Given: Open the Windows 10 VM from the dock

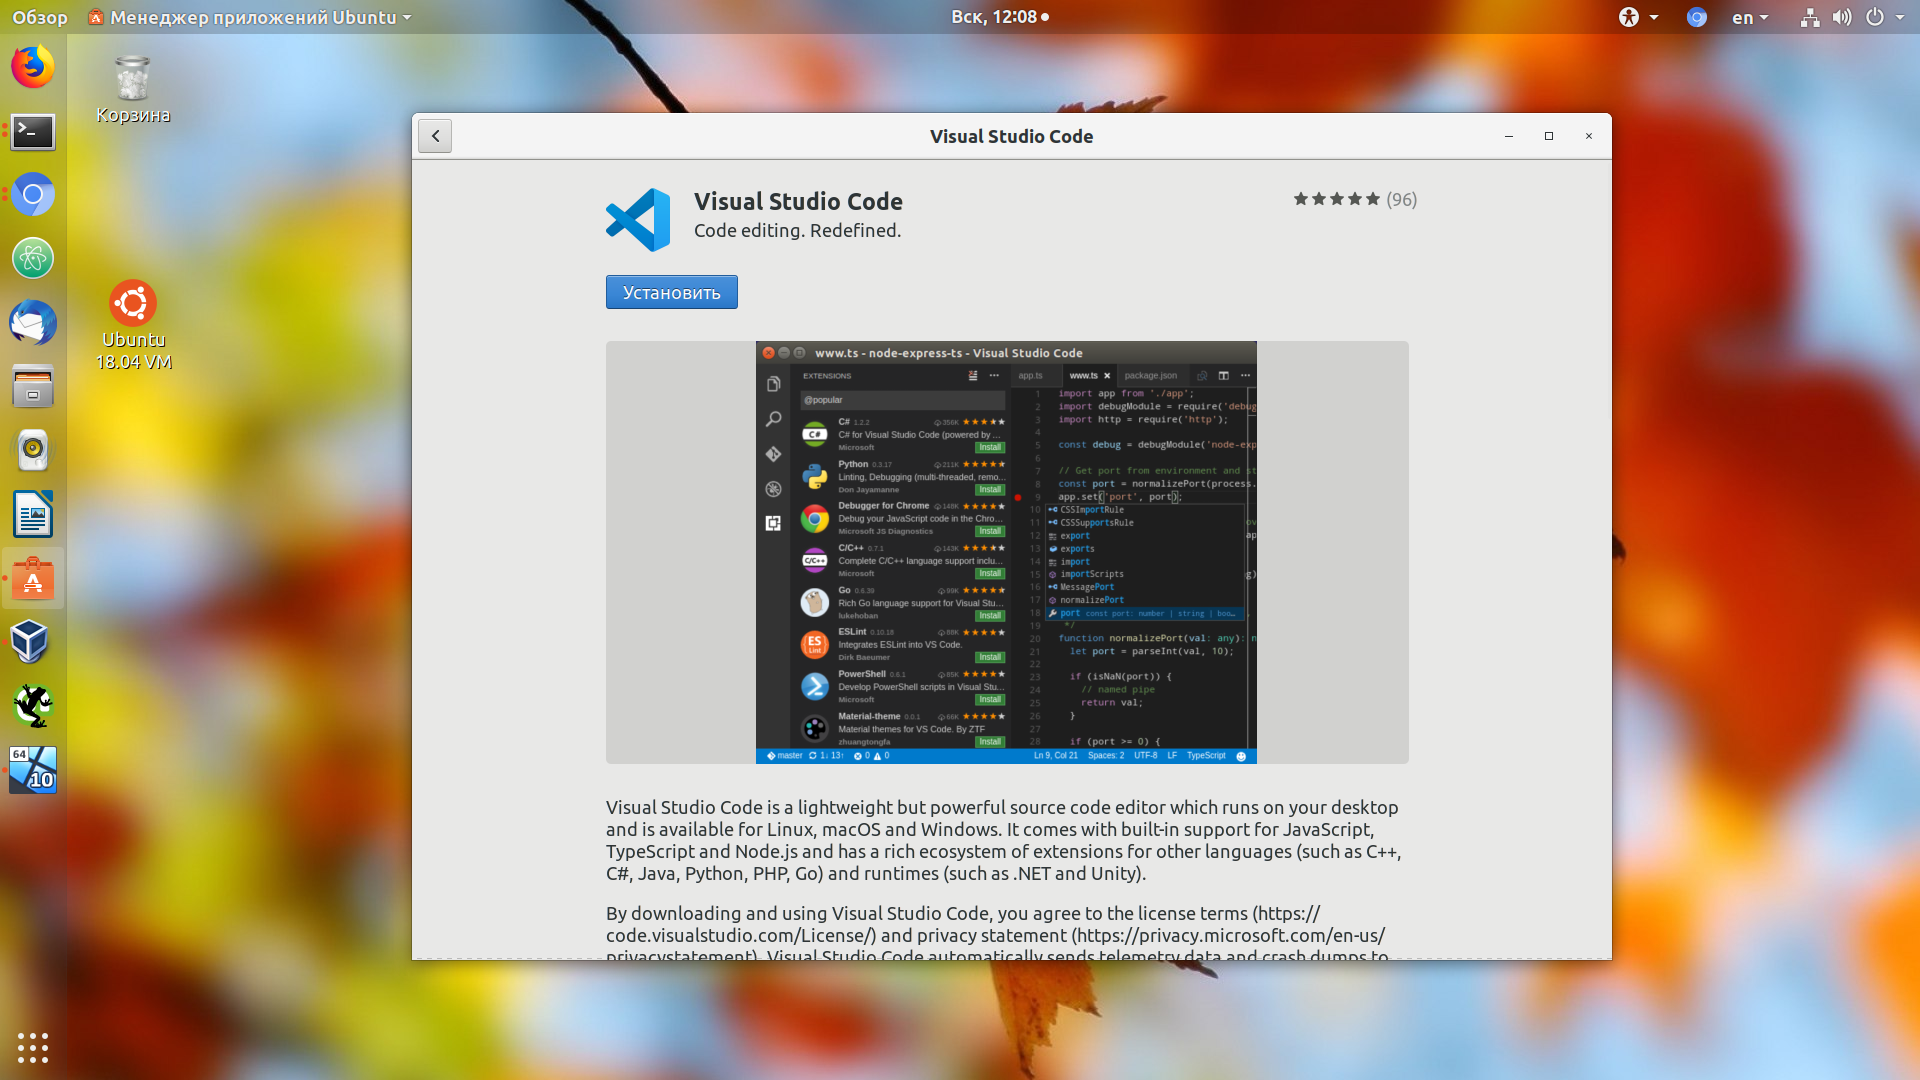Looking at the screenshot, I should pos(33,770).
